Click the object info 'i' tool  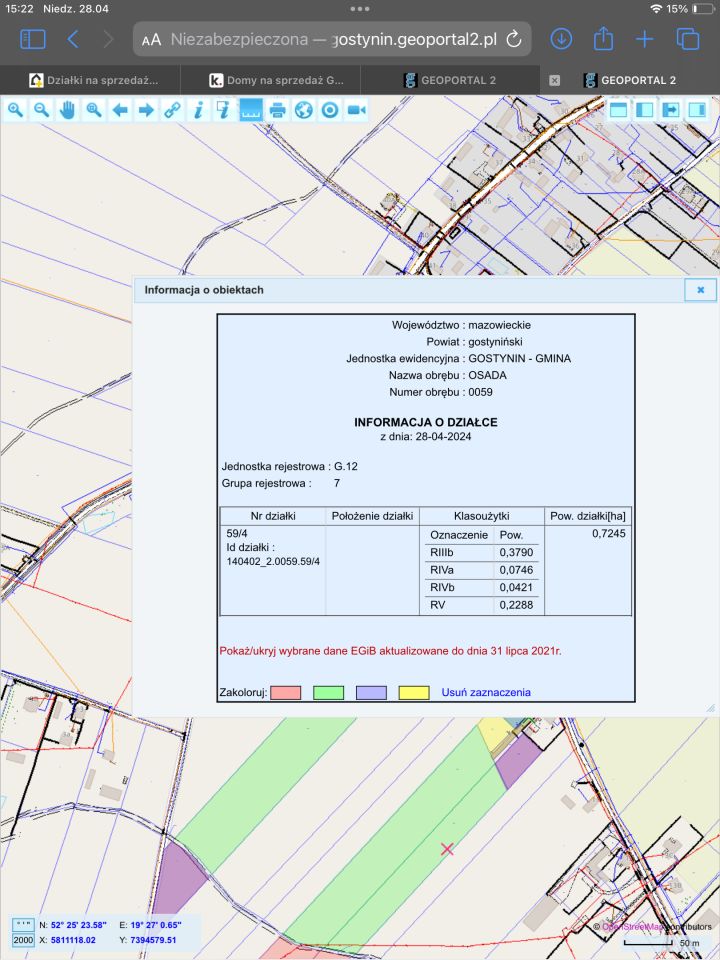pyautogui.click(x=199, y=110)
